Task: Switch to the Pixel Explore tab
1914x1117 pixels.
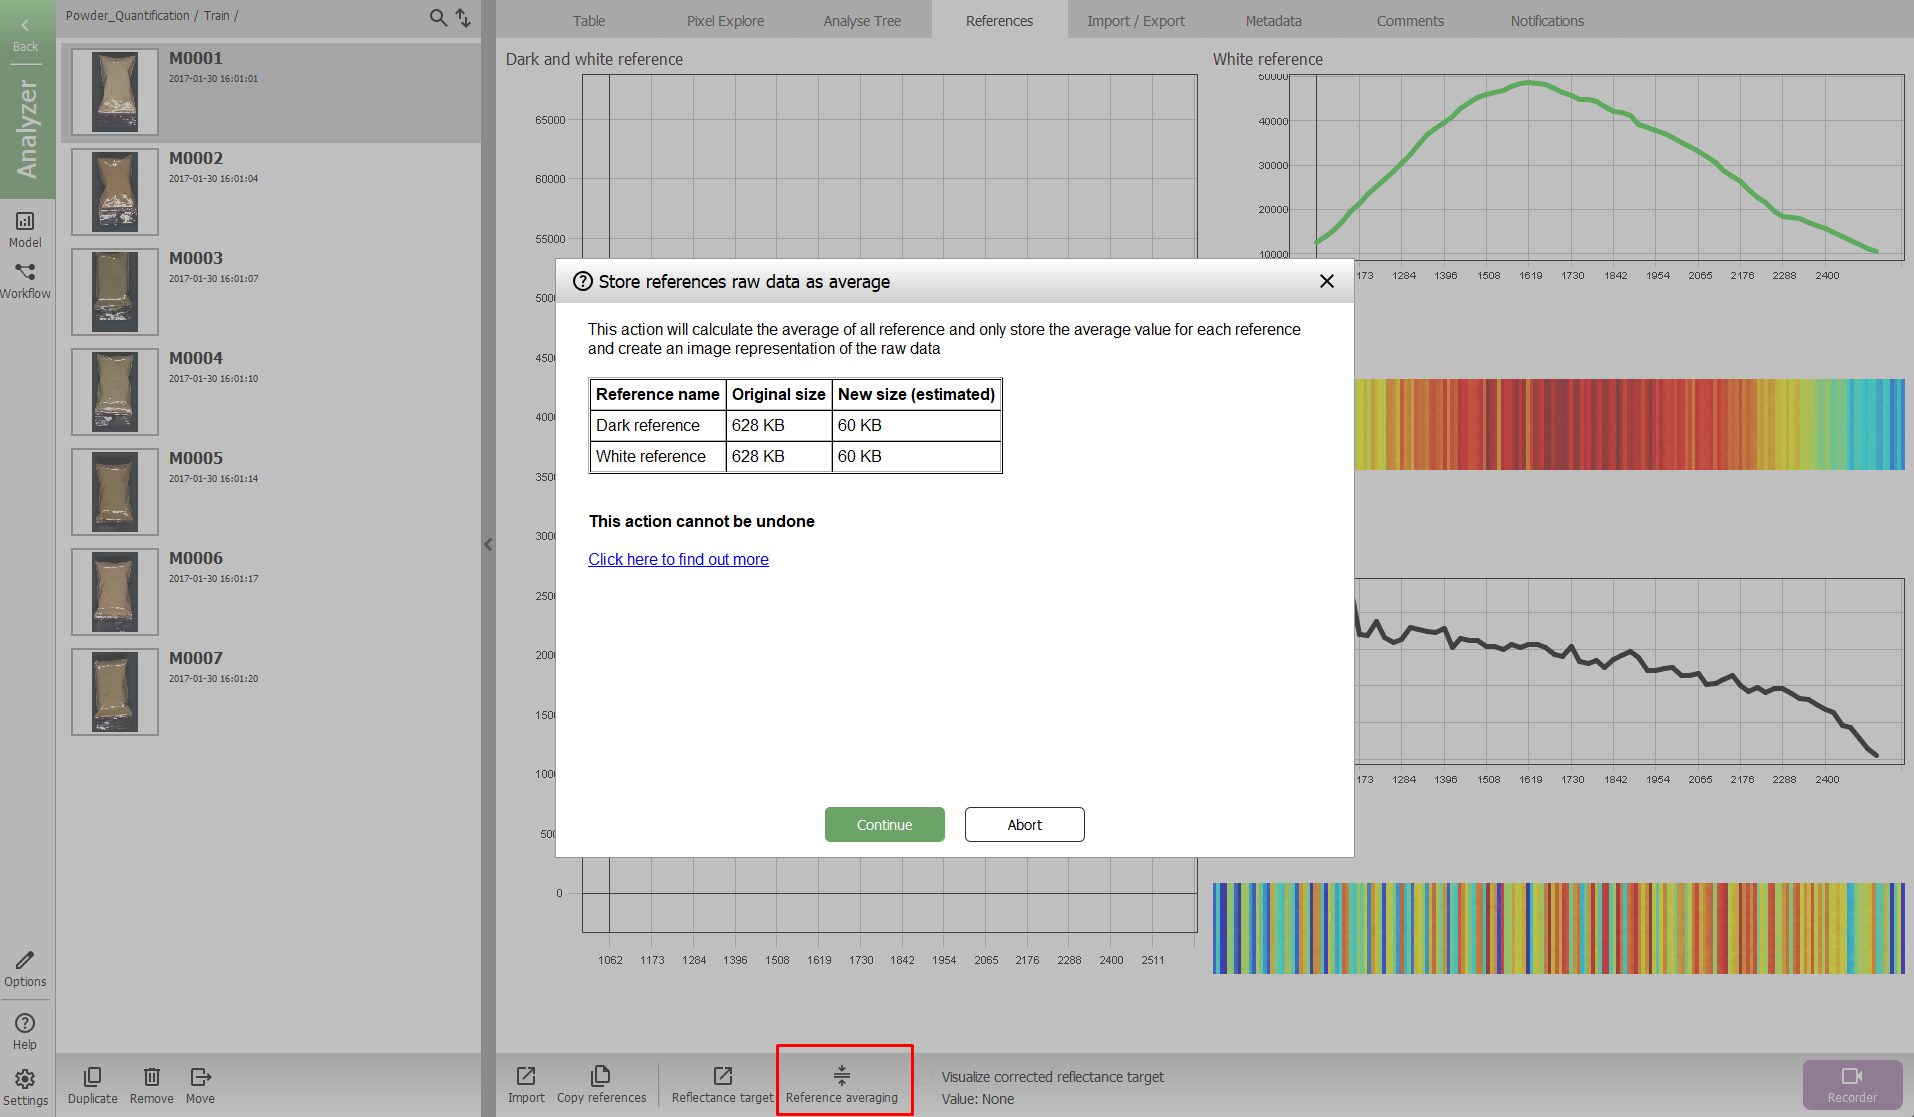Action: pos(725,21)
